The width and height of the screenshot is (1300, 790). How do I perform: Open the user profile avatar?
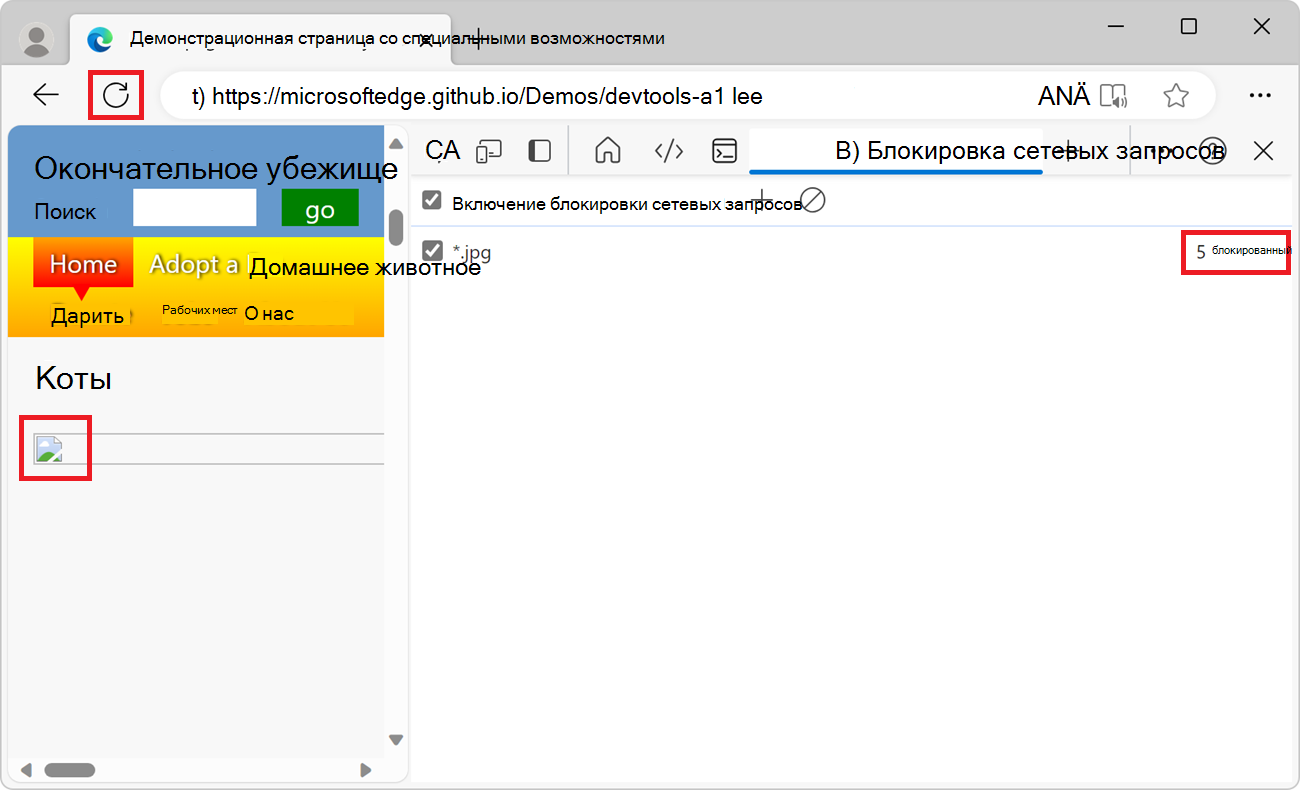(x=38, y=39)
